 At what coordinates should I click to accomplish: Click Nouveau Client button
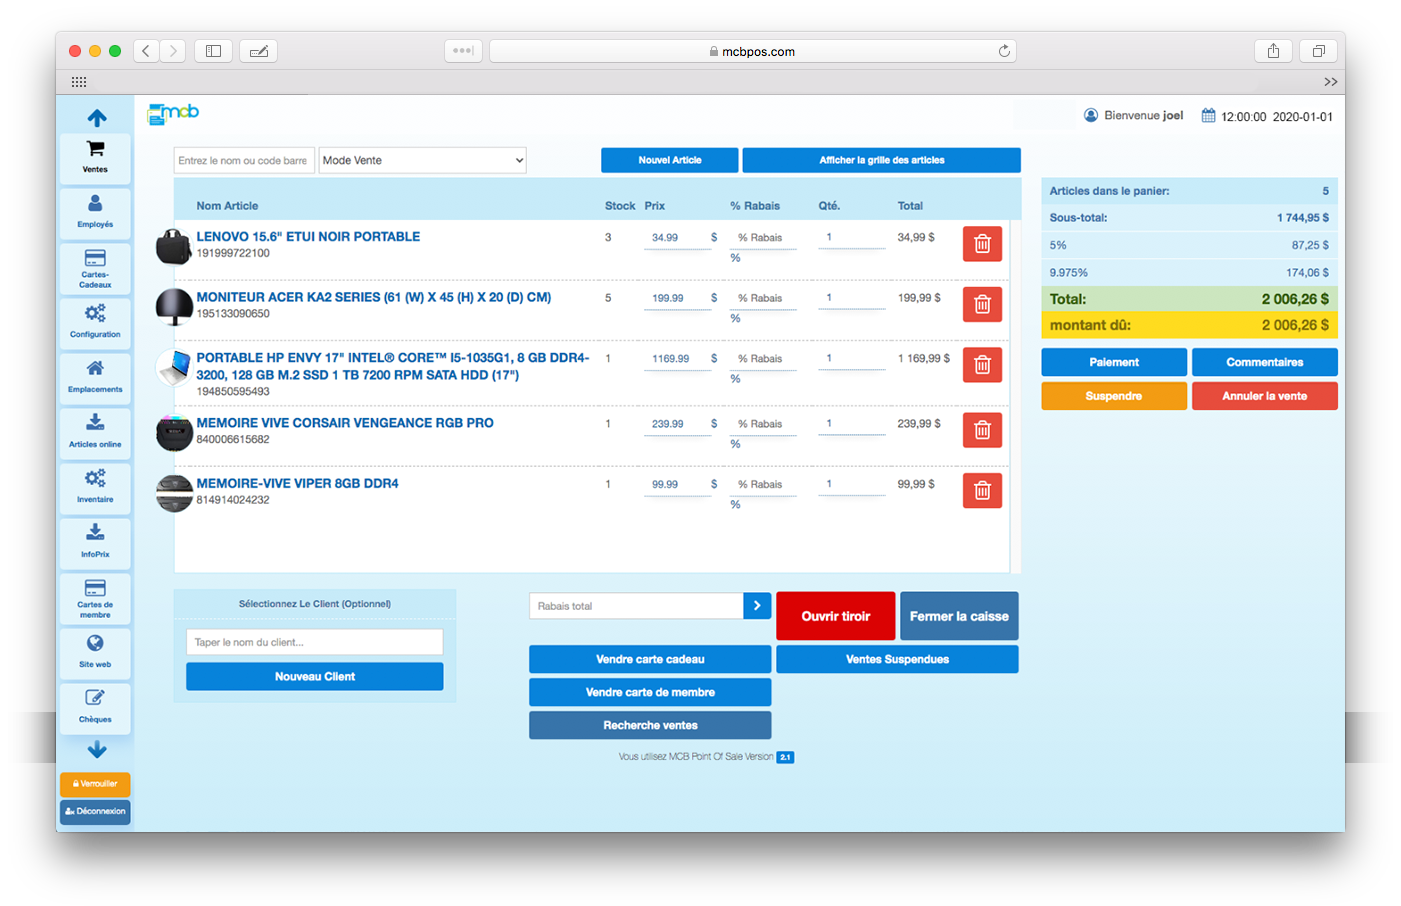point(315,677)
